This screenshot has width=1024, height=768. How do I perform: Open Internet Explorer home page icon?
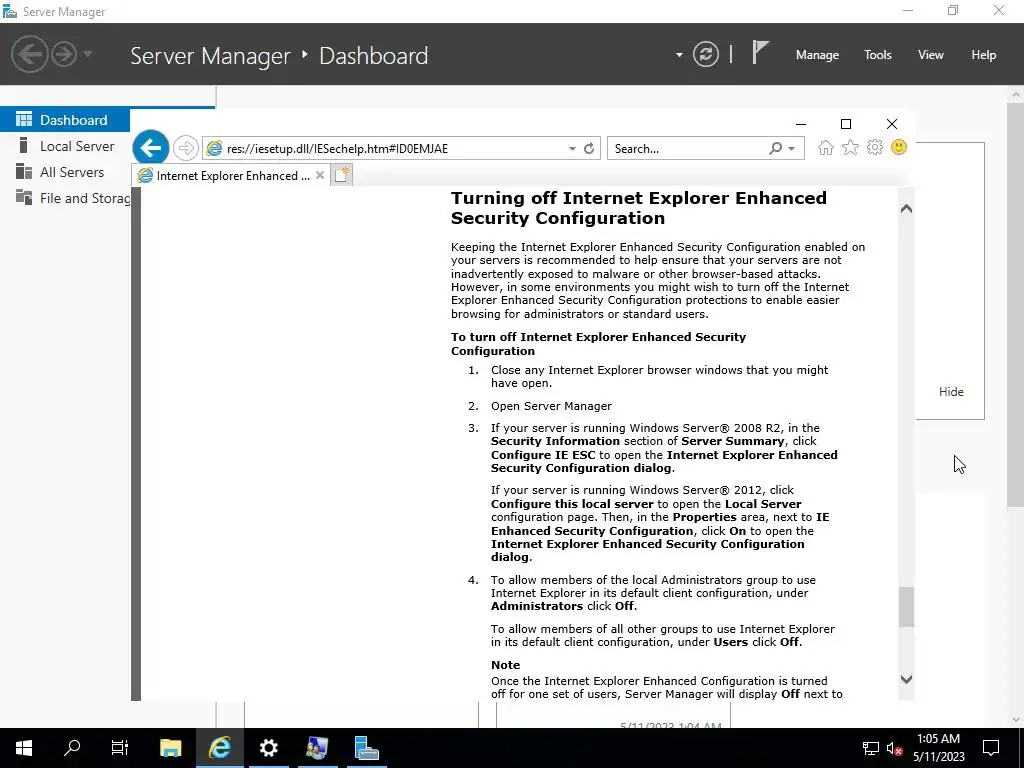[825, 148]
